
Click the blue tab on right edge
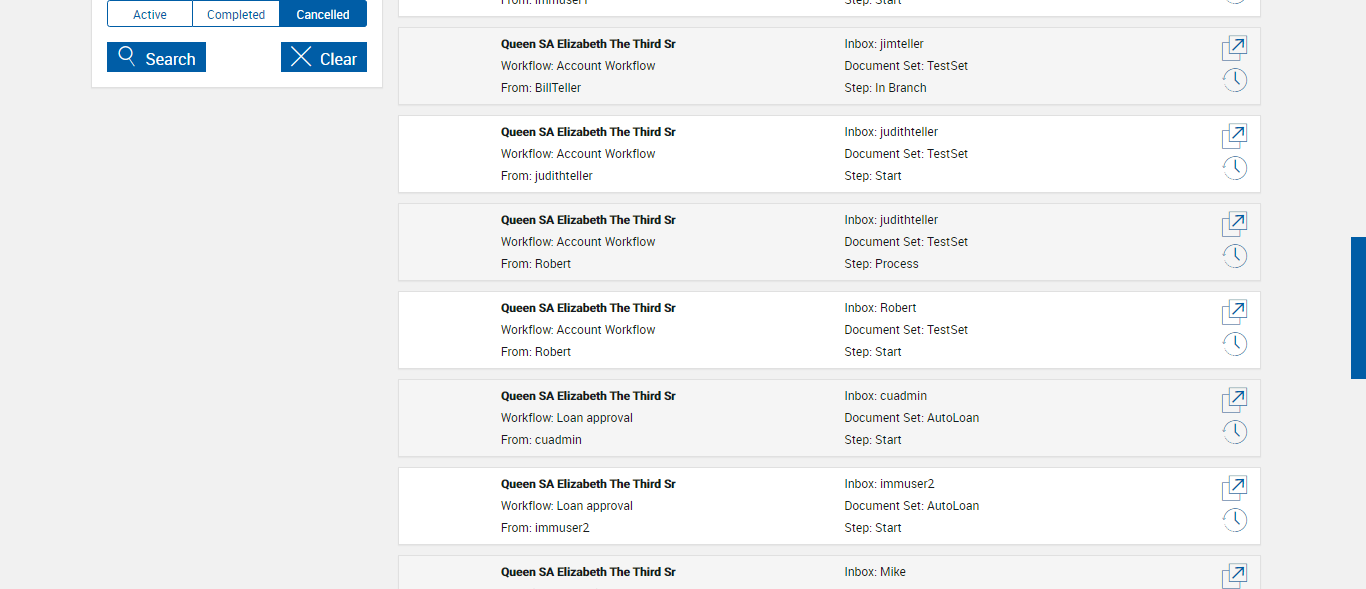pos(1358,308)
